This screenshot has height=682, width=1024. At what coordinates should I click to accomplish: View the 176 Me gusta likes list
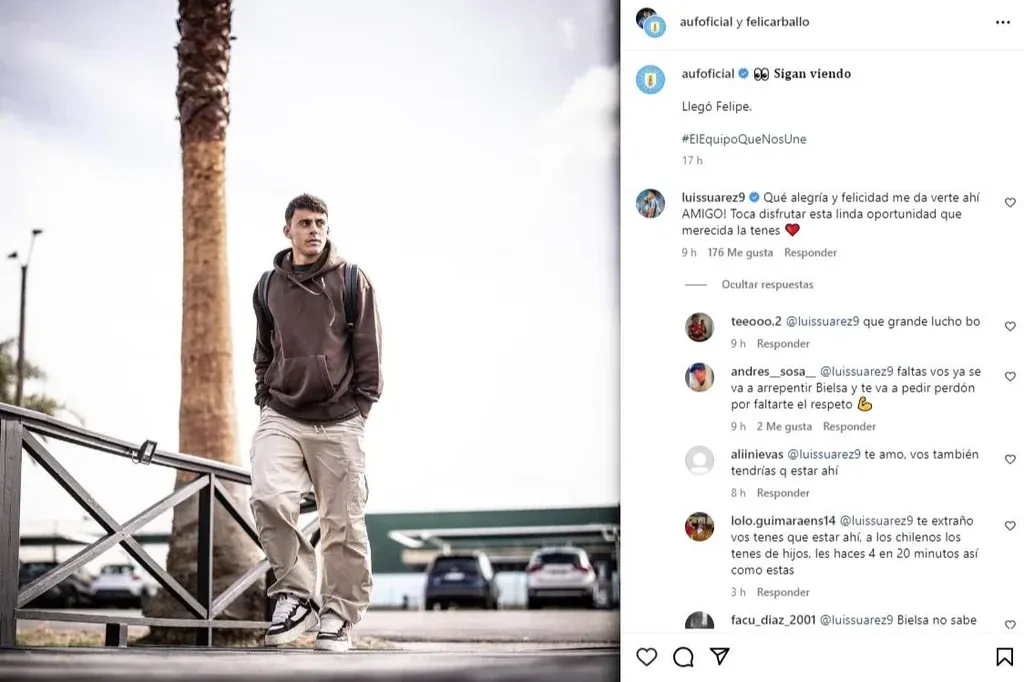coord(740,253)
